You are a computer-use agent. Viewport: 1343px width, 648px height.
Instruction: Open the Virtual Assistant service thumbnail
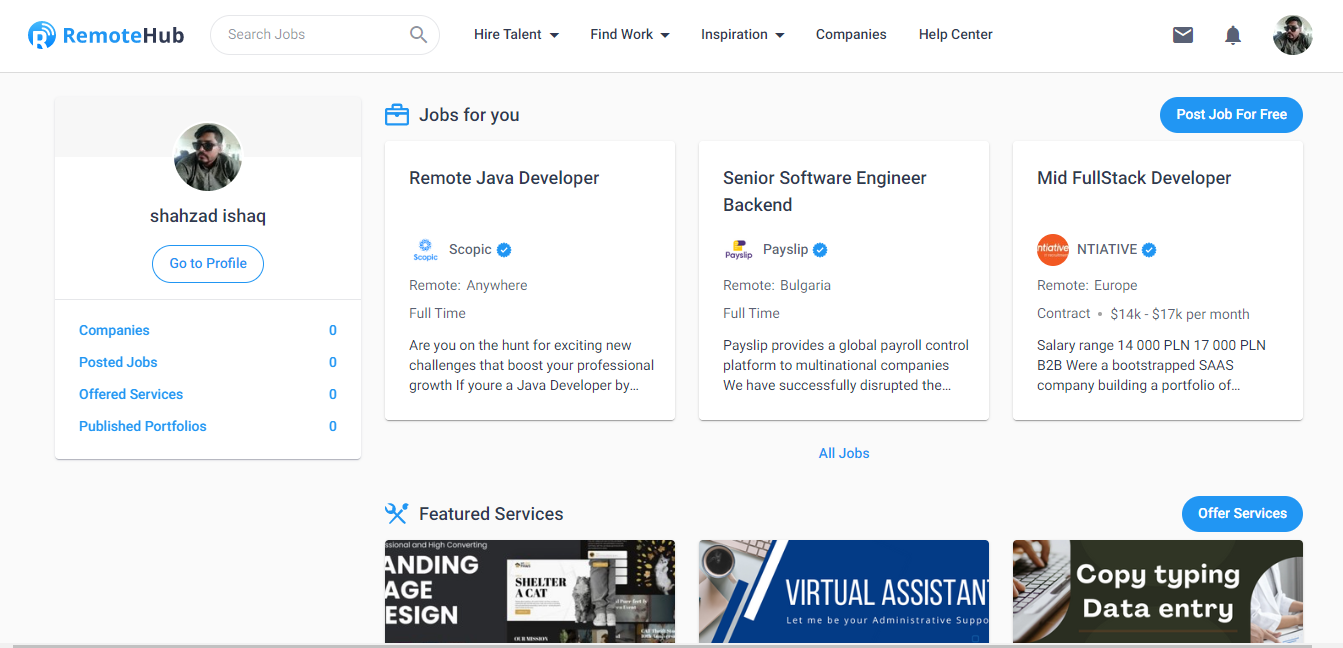click(844, 591)
